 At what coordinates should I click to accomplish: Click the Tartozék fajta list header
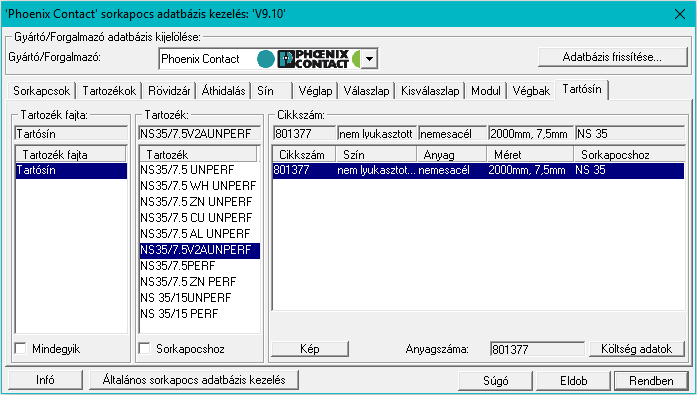(x=71, y=155)
